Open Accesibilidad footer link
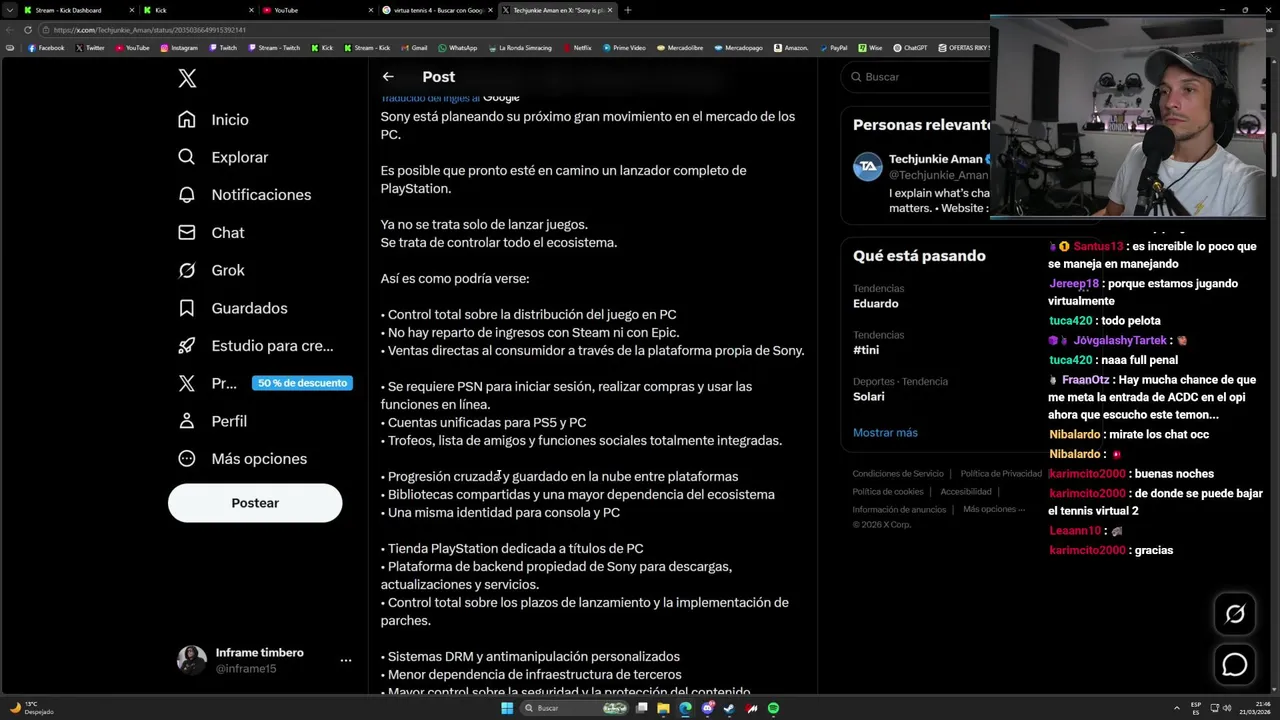1280x720 pixels. pos(965,491)
